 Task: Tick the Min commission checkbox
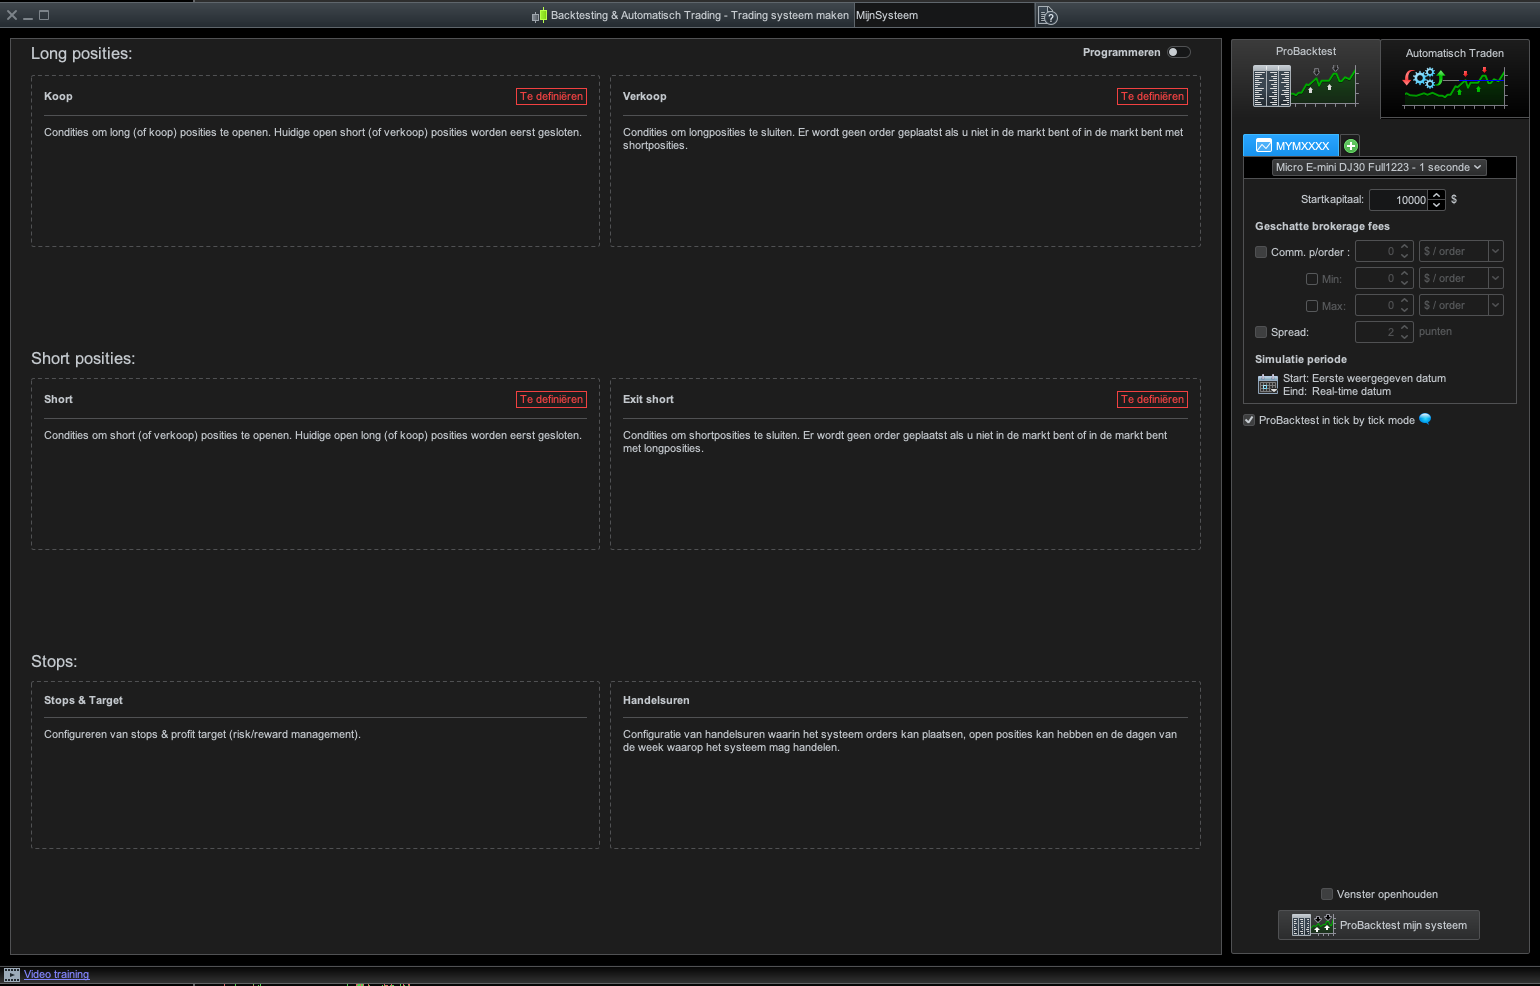tap(1312, 279)
